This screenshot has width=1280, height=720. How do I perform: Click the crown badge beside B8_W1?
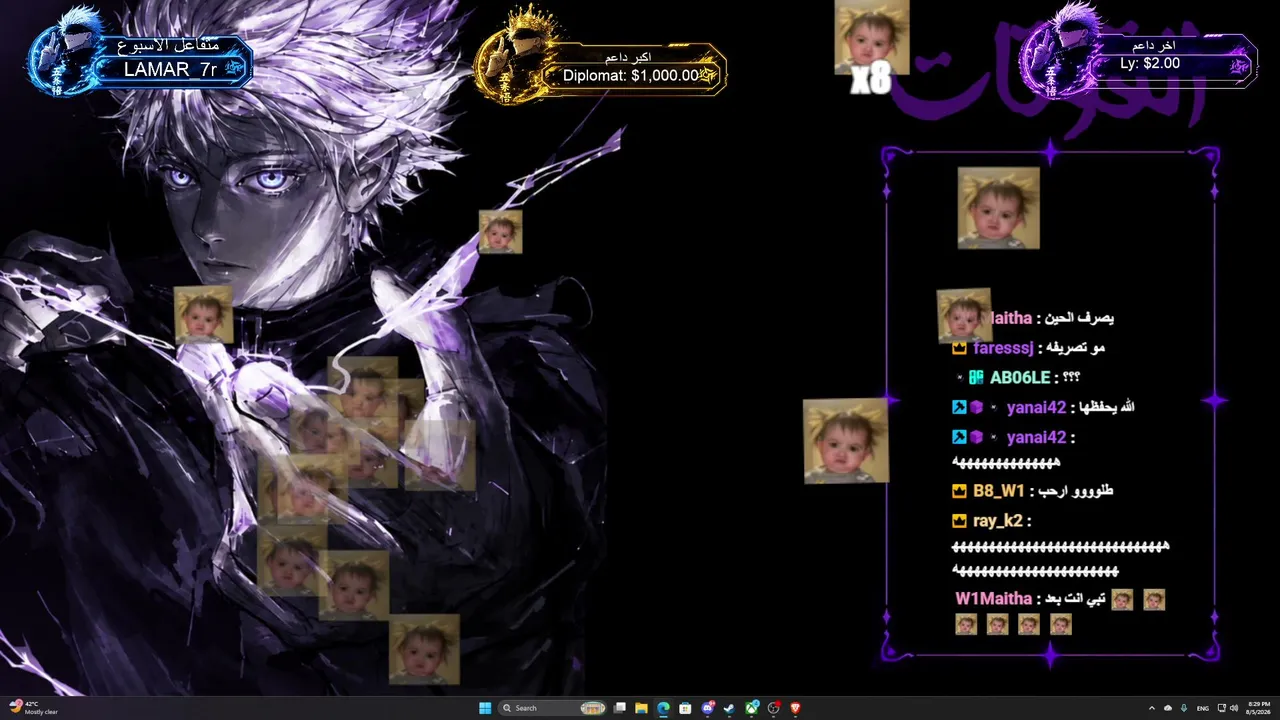[x=959, y=491]
